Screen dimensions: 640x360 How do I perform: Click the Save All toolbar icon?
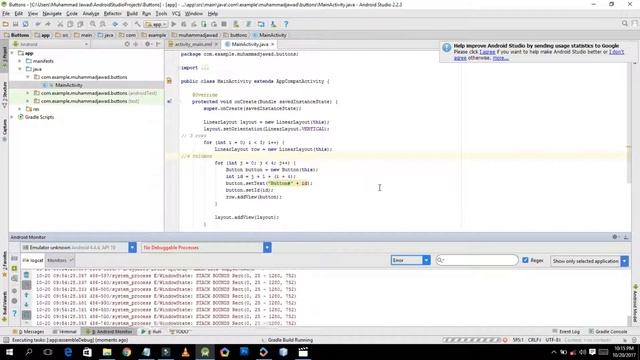pyautogui.click(x=16, y=24)
